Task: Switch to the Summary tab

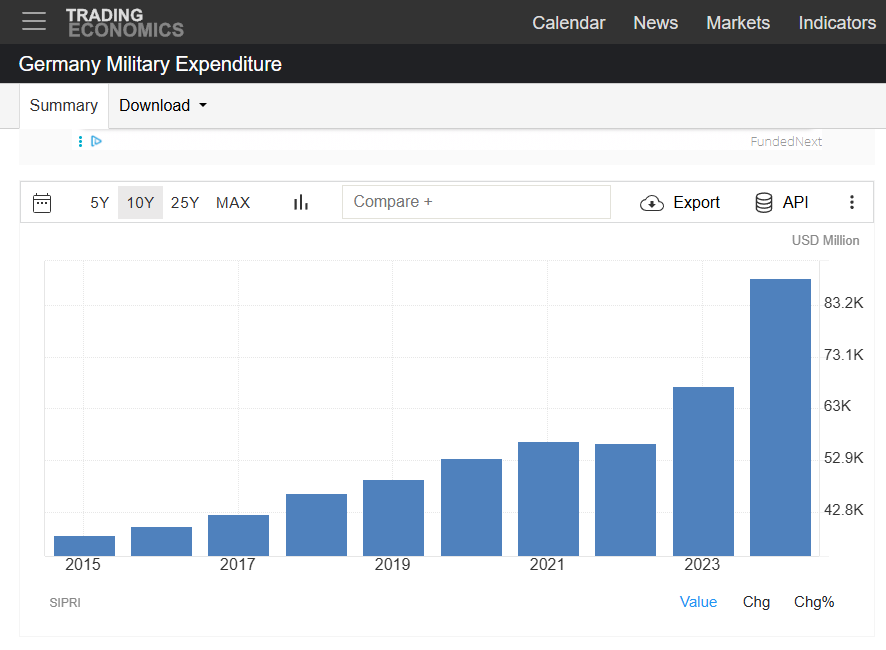Action: click(x=63, y=105)
